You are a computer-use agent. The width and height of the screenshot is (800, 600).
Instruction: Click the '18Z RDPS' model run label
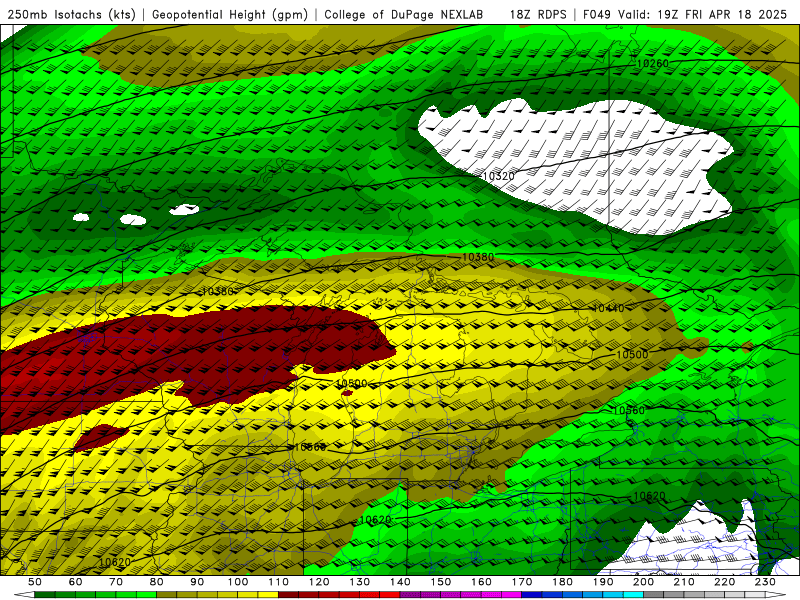[x=538, y=15]
